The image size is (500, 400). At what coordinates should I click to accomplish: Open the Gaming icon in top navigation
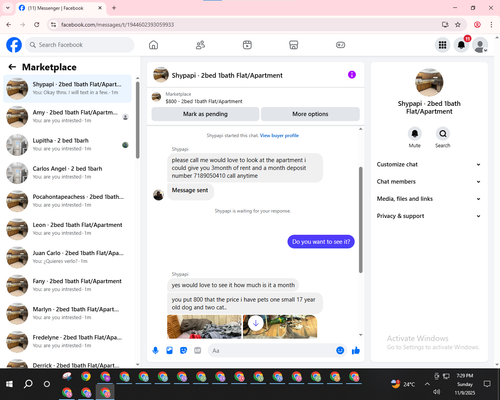tap(340, 45)
